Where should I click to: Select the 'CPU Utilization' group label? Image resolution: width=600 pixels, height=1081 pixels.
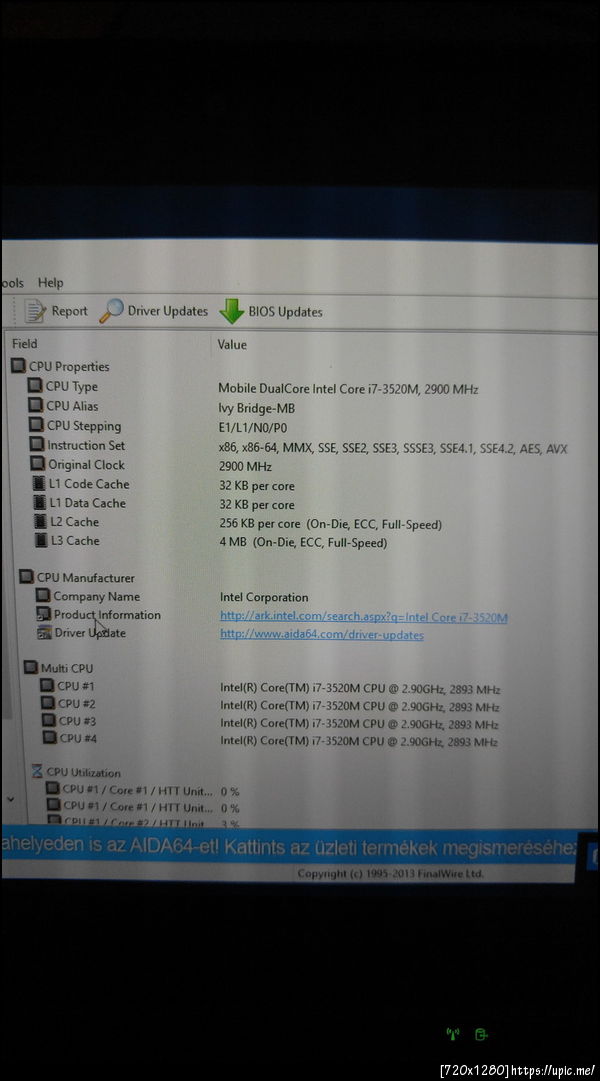tap(83, 773)
